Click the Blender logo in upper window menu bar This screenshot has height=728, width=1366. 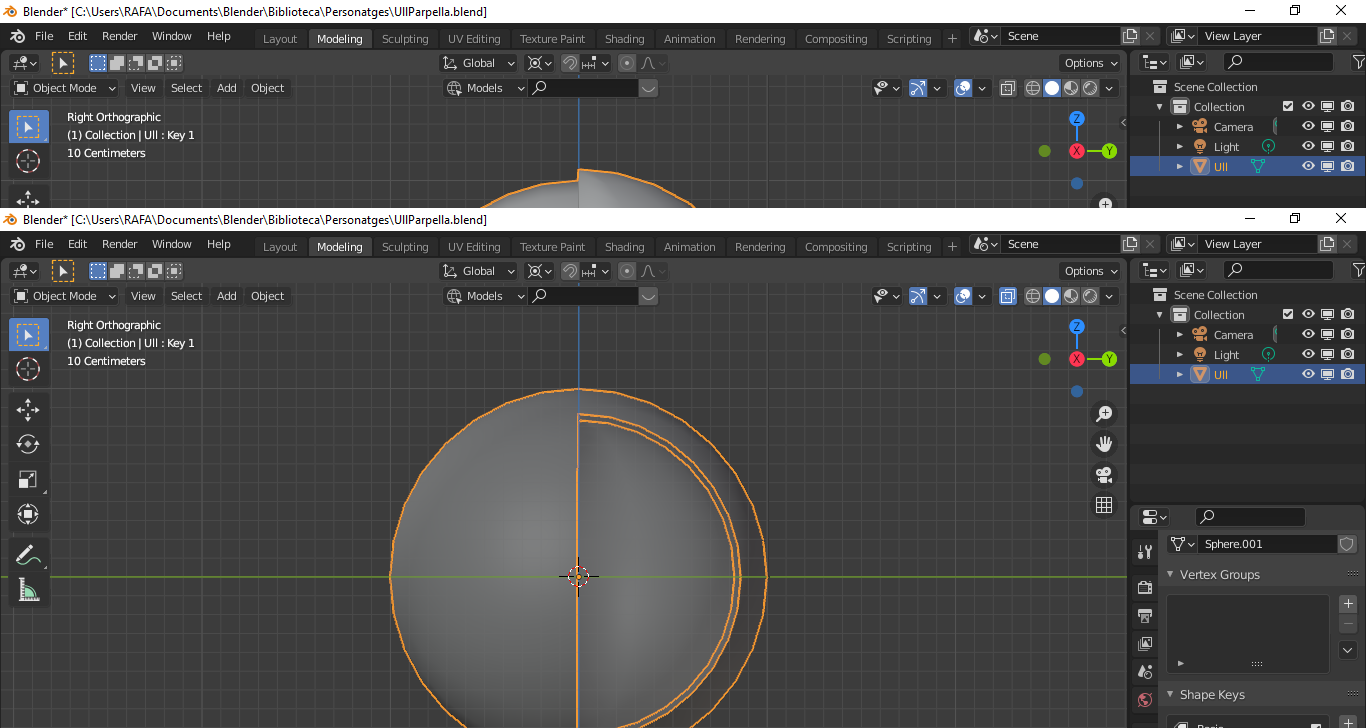[x=17, y=36]
